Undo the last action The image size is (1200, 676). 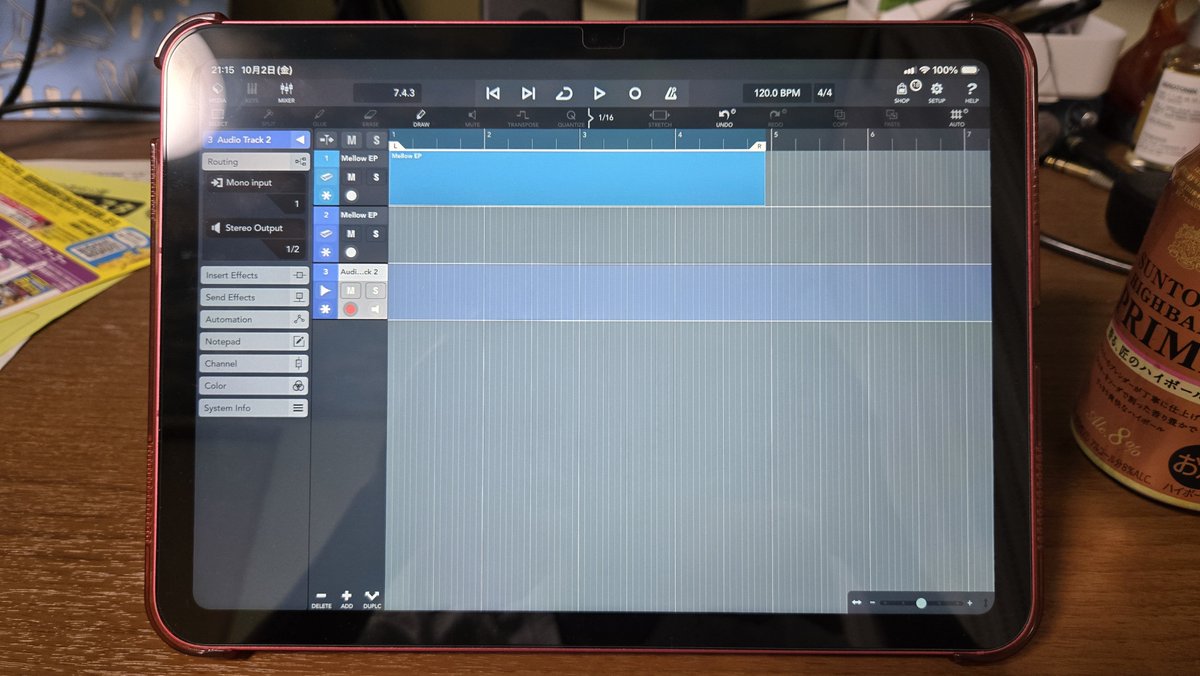(x=725, y=118)
